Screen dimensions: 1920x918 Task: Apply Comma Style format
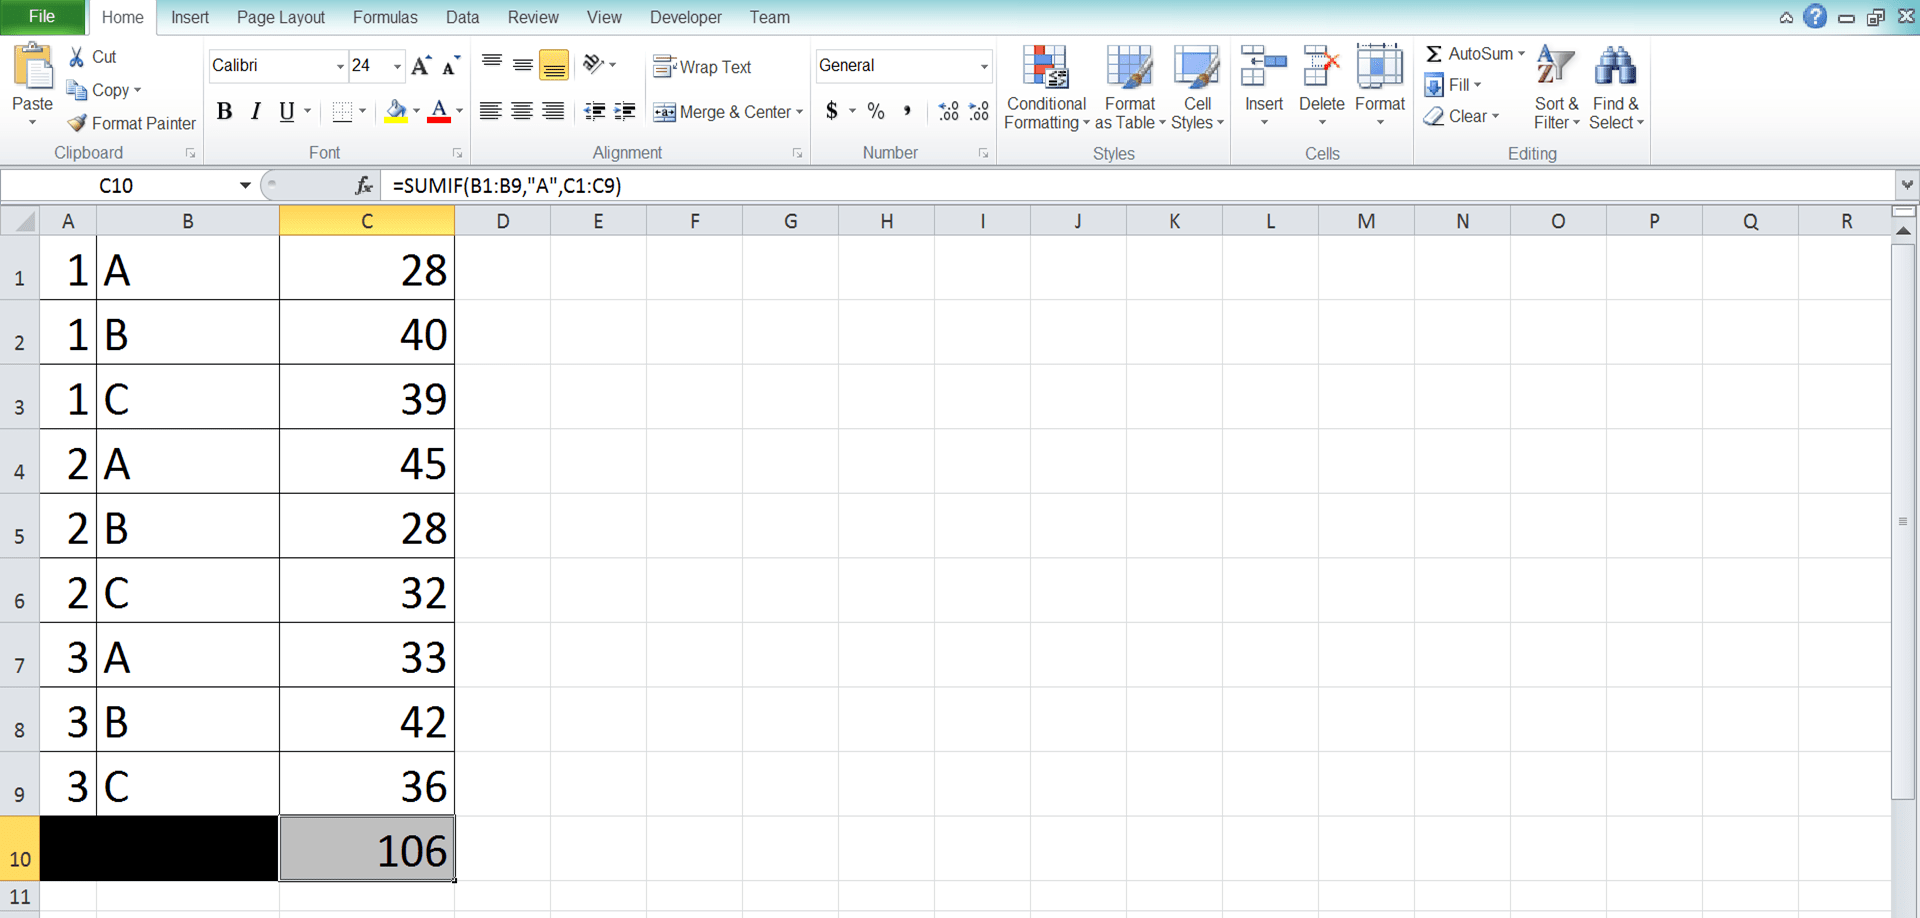(907, 111)
